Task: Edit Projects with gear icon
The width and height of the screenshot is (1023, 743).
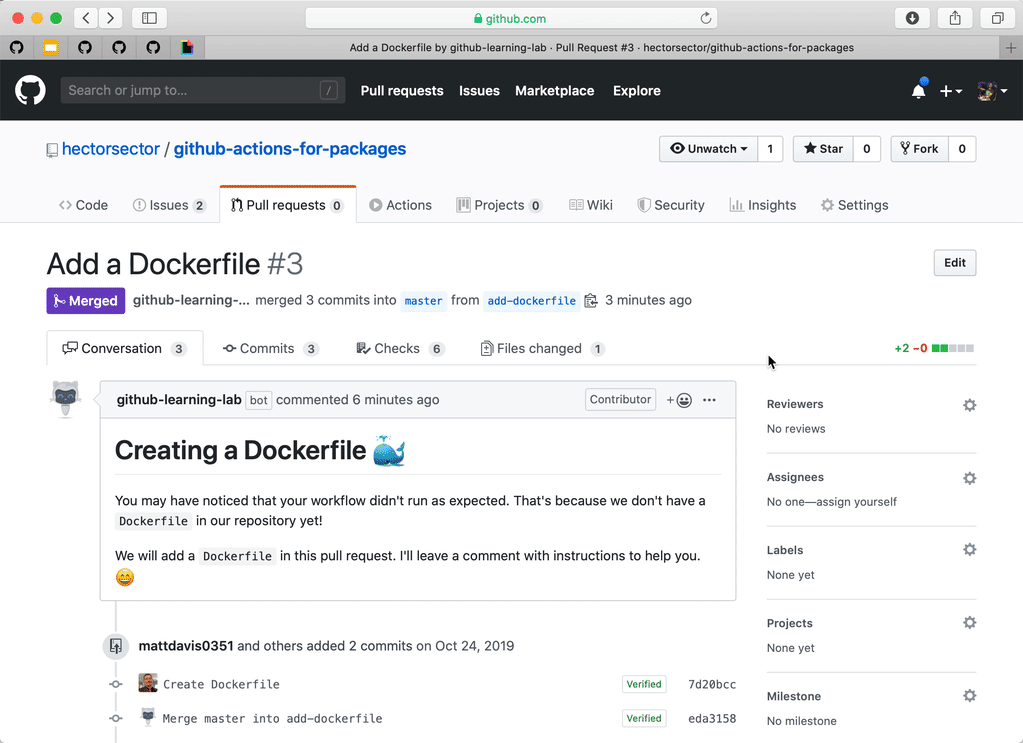Action: coord(970,622)
